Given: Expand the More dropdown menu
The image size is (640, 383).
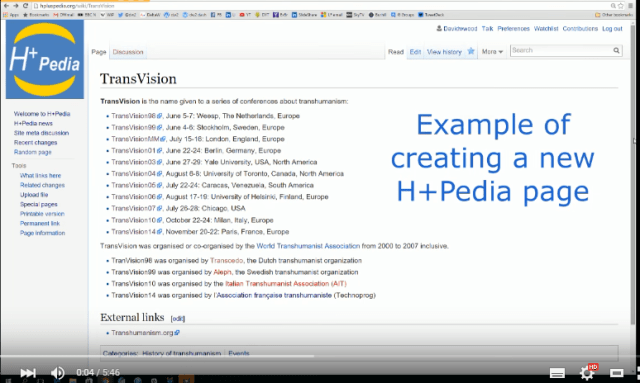Looking at the screenshot, I should [492, 52].
